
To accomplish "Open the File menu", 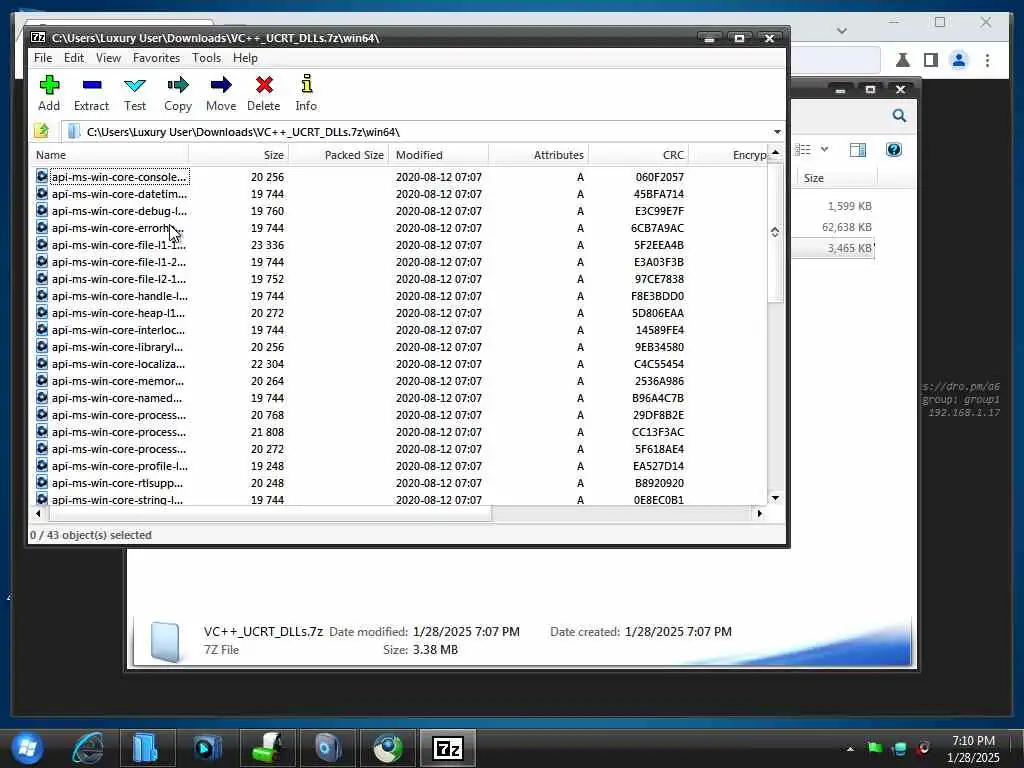I will (x=43, y=57).
